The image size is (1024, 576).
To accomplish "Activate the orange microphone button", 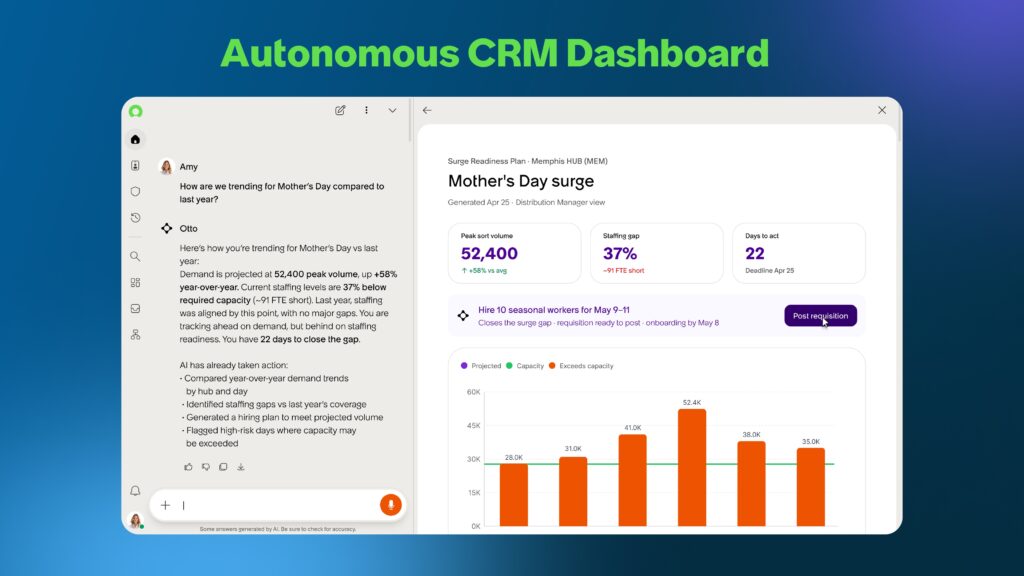I will 391,505.
